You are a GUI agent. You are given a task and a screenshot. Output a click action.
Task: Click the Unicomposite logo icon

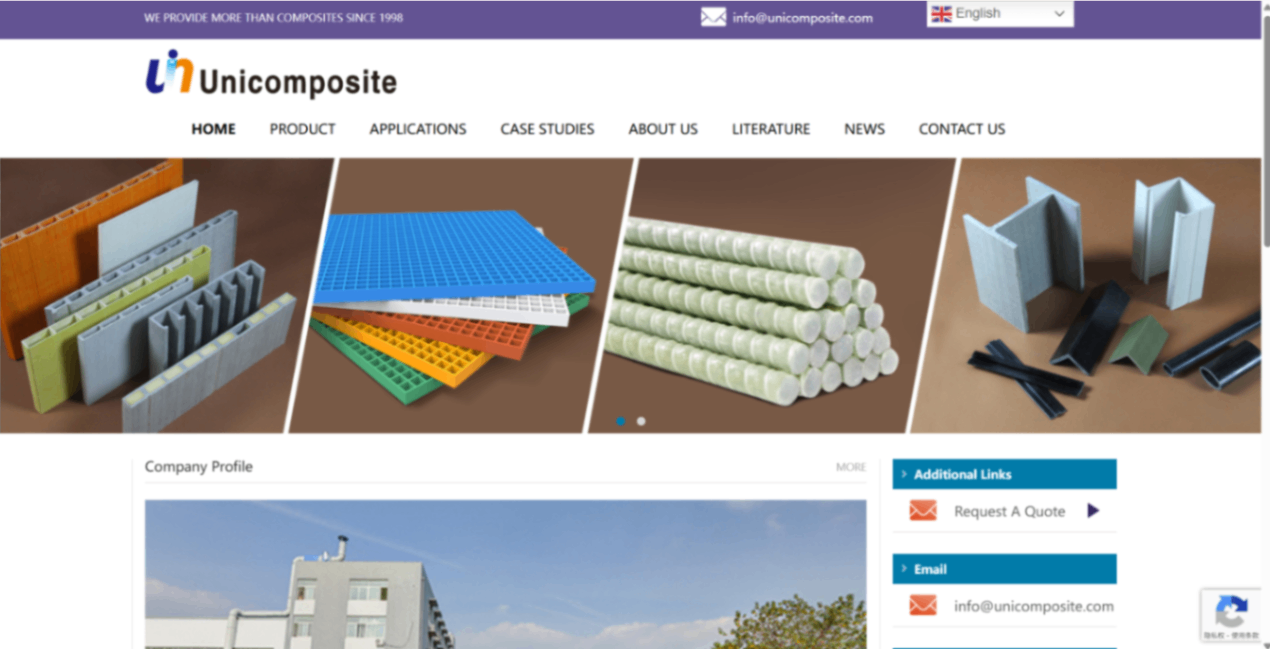(x=166, y=73)
